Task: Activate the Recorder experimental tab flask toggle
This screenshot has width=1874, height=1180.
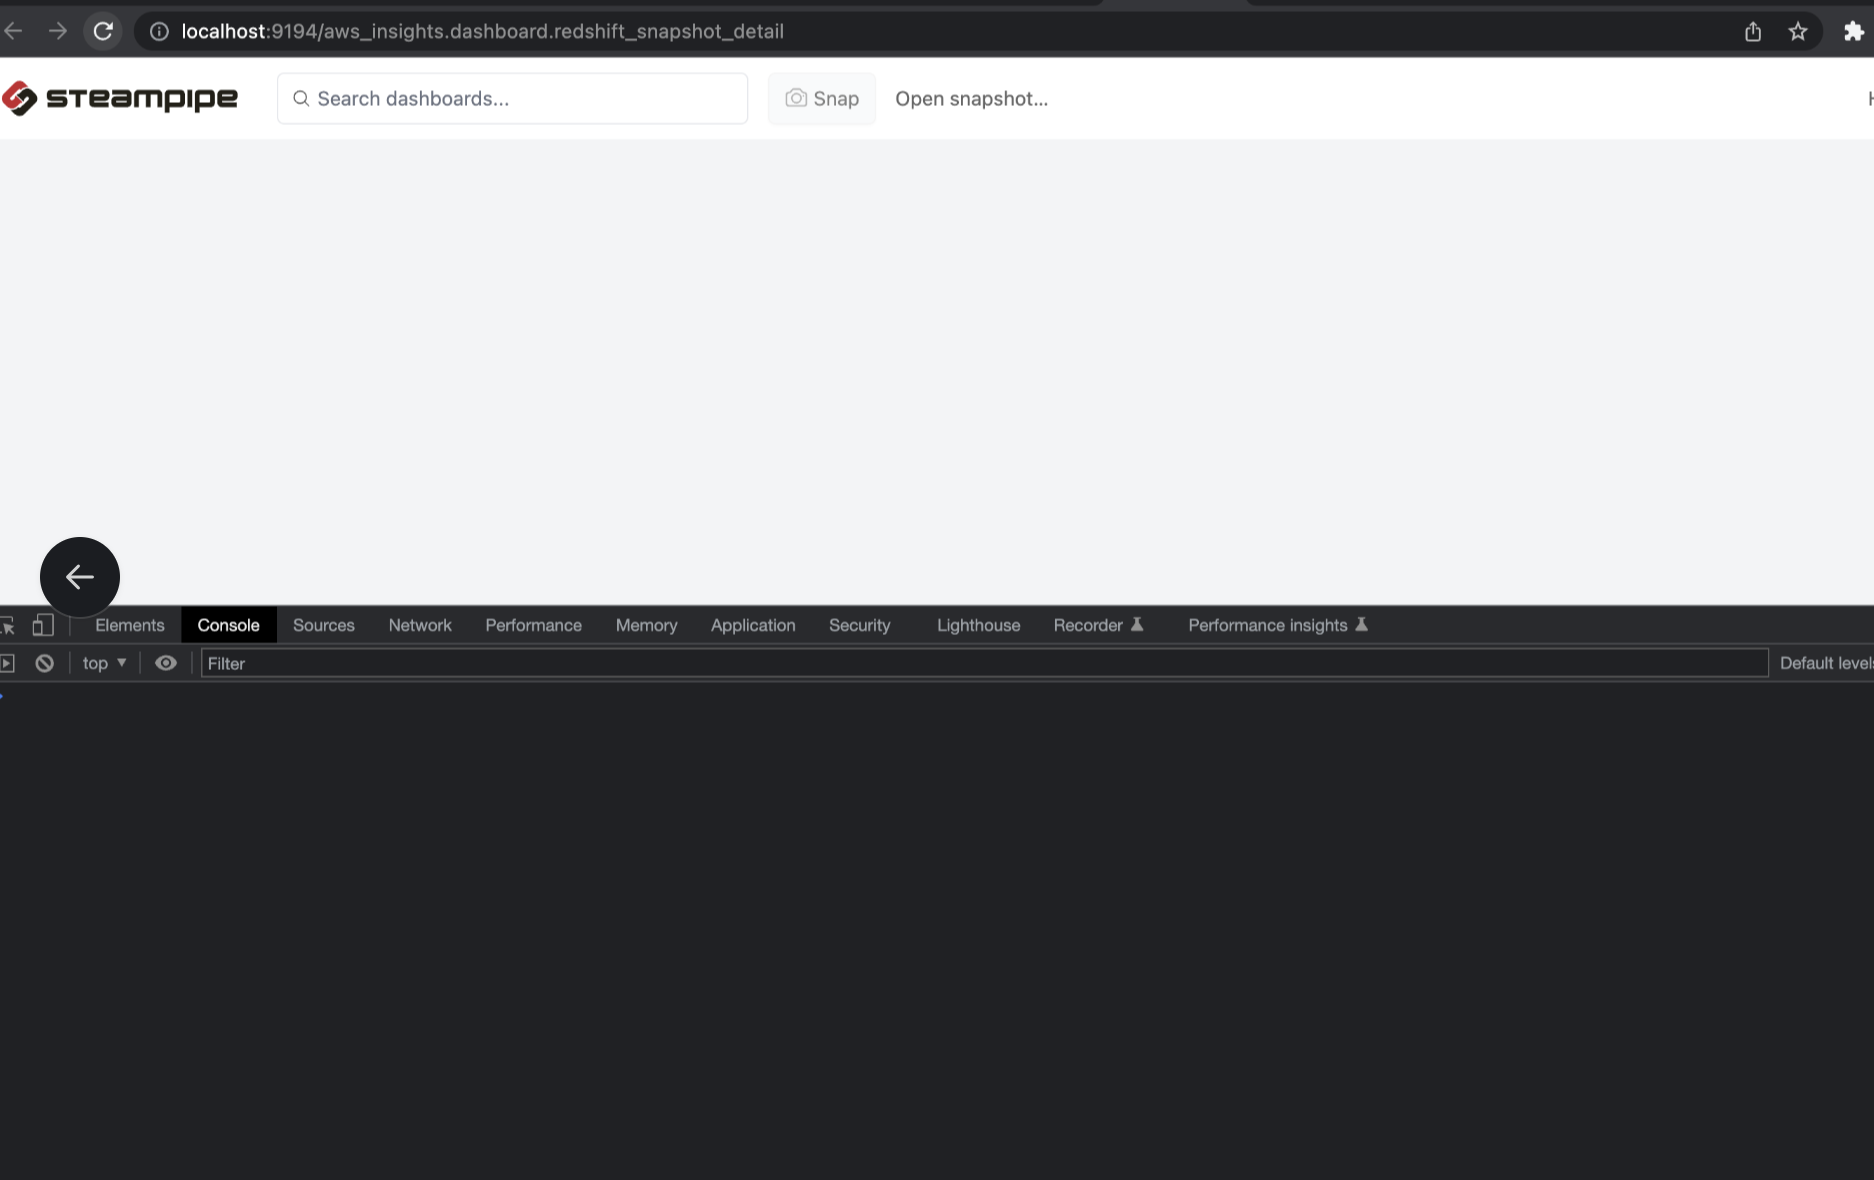Action: pyautogui.click(x=1138, y=624)
